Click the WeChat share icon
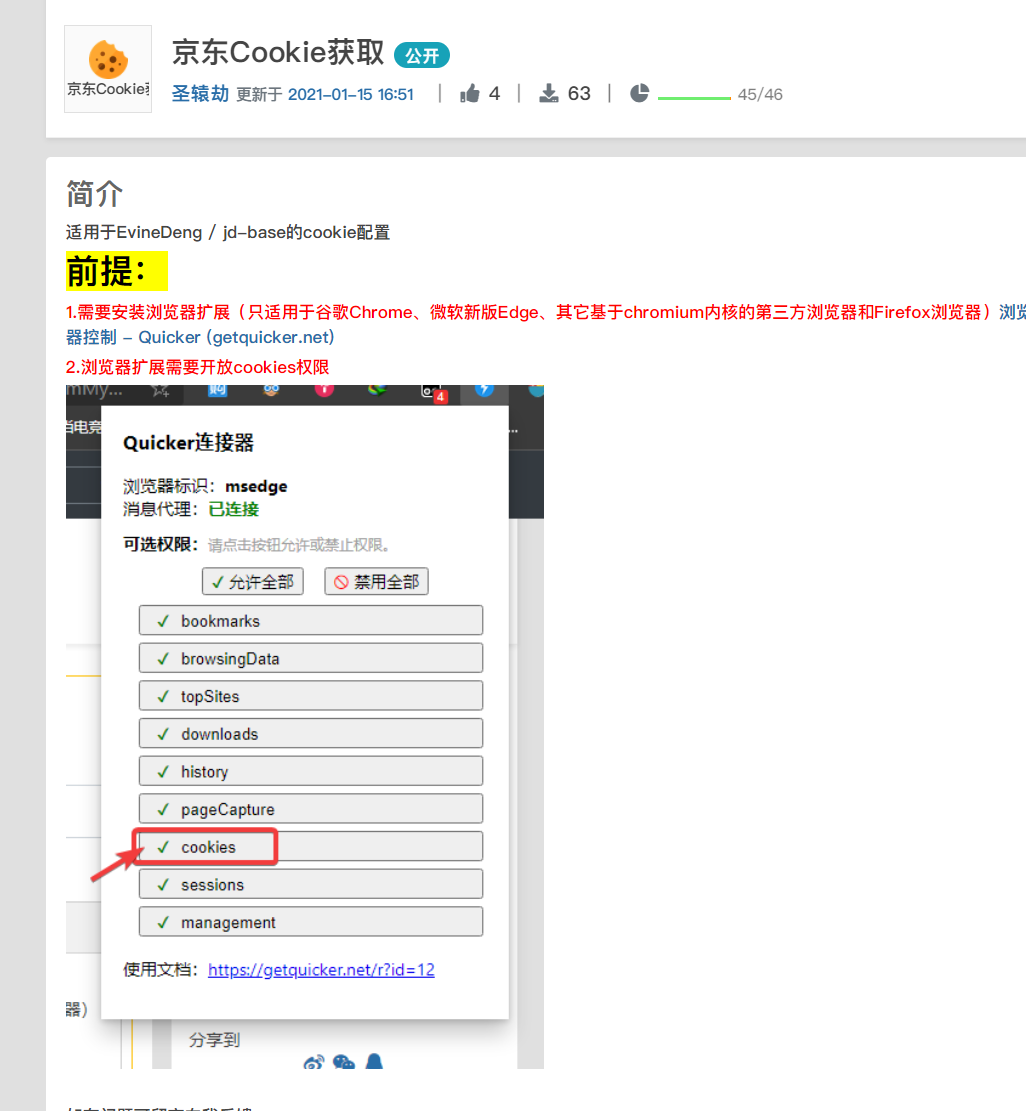This screenshot has height=1111, width=1026. point(344,1062)
